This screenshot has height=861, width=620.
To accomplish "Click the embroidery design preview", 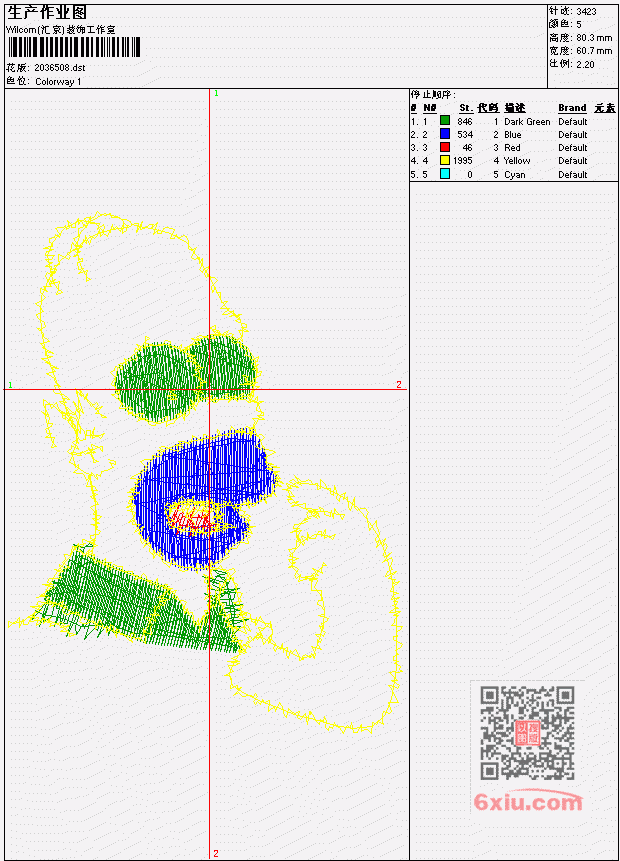I will pyautogui.click(x=204, y=472).
